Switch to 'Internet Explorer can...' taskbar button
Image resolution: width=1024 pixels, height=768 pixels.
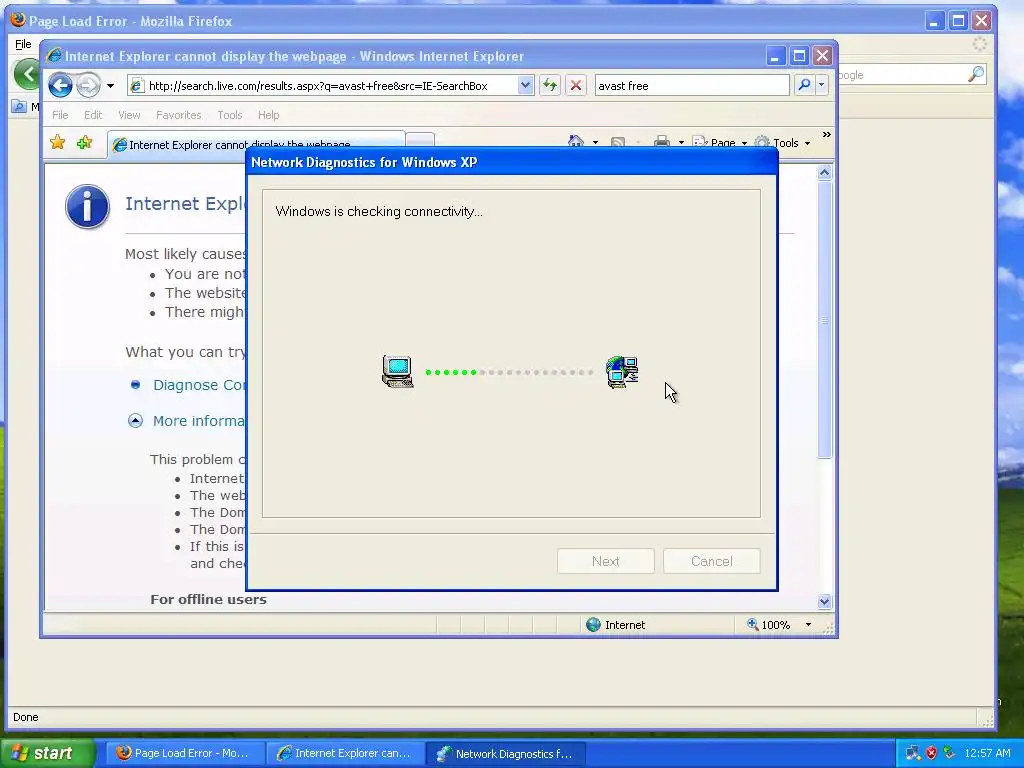[345, 753]
